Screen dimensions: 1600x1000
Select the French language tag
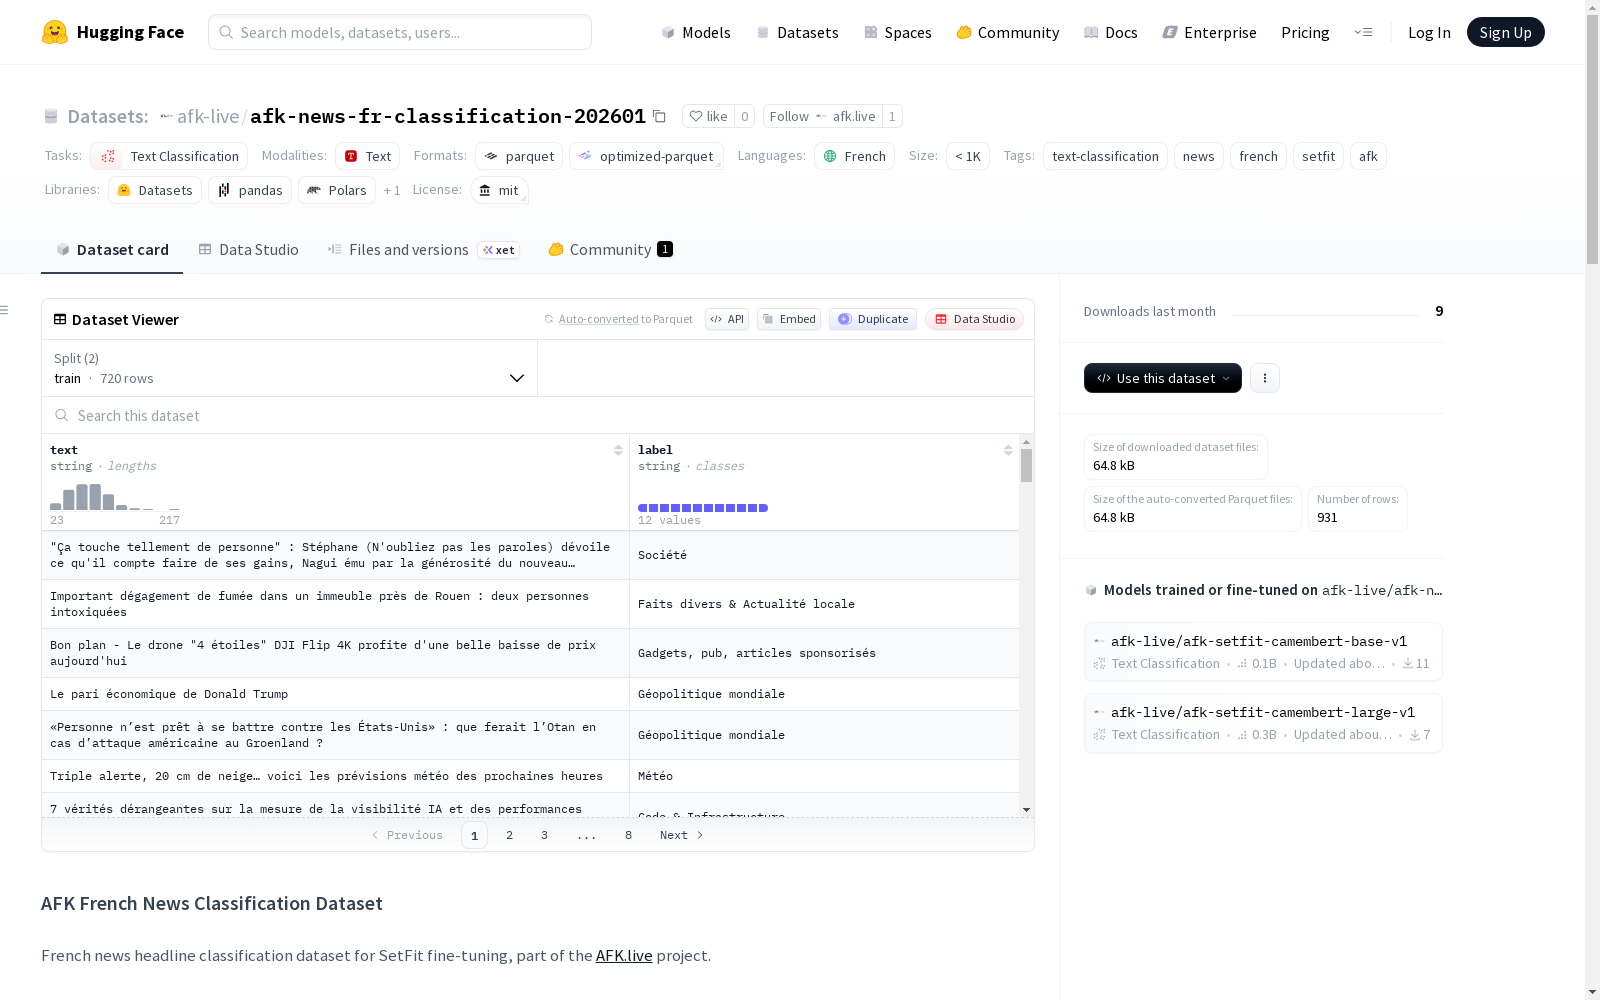click(854, 156)
